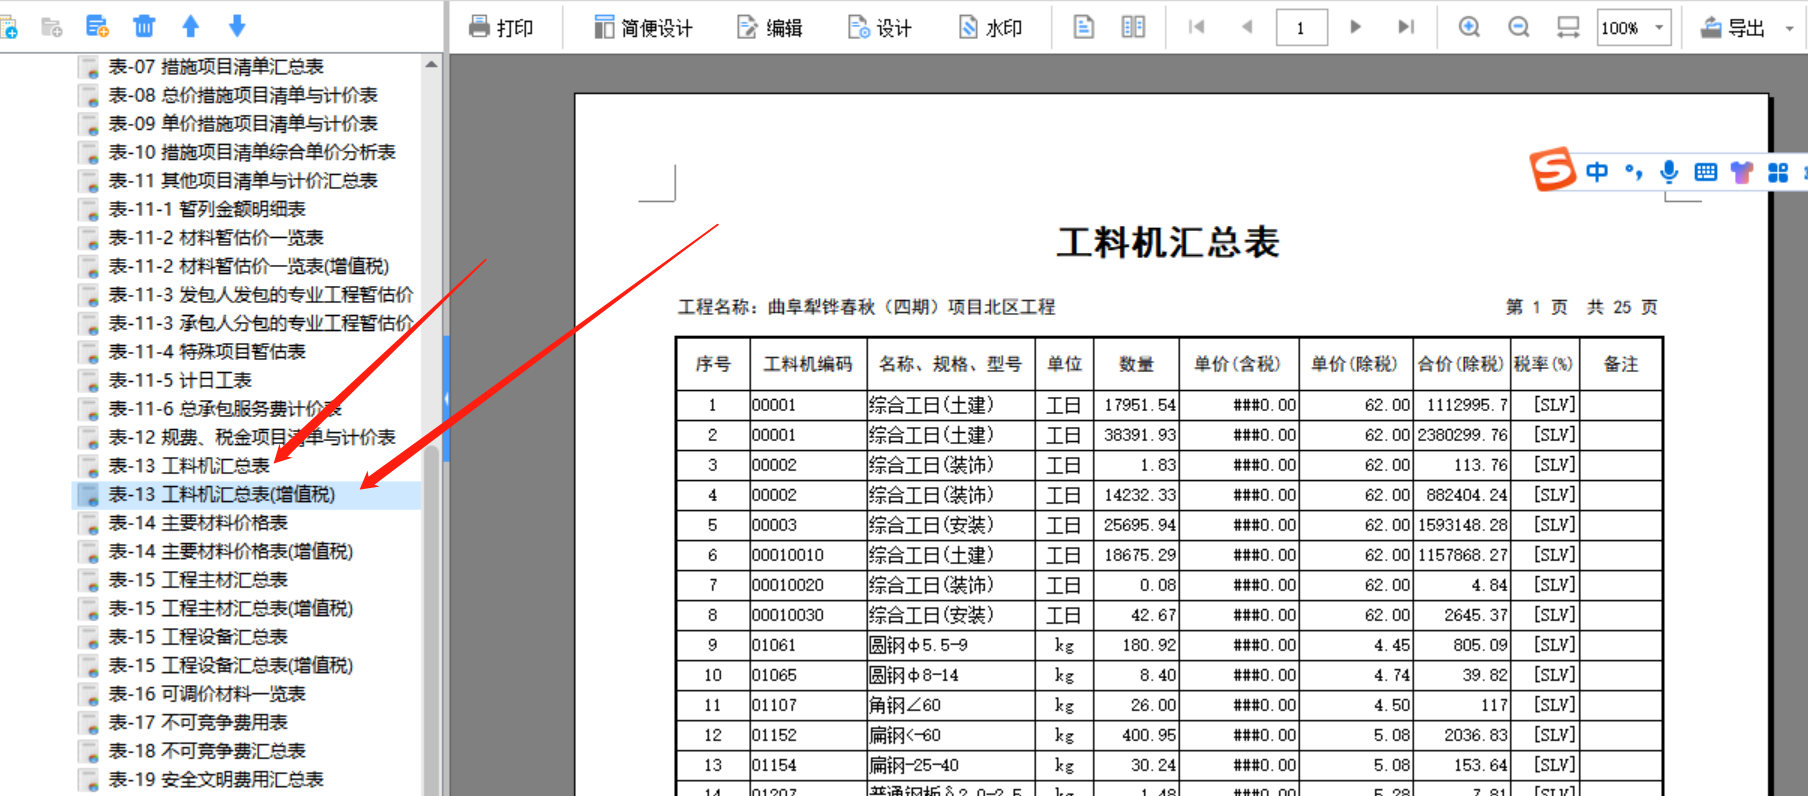Click the 导出 export button
Image resolution: width=1808 pixels, height=796 pixels.
point(1733,28)
